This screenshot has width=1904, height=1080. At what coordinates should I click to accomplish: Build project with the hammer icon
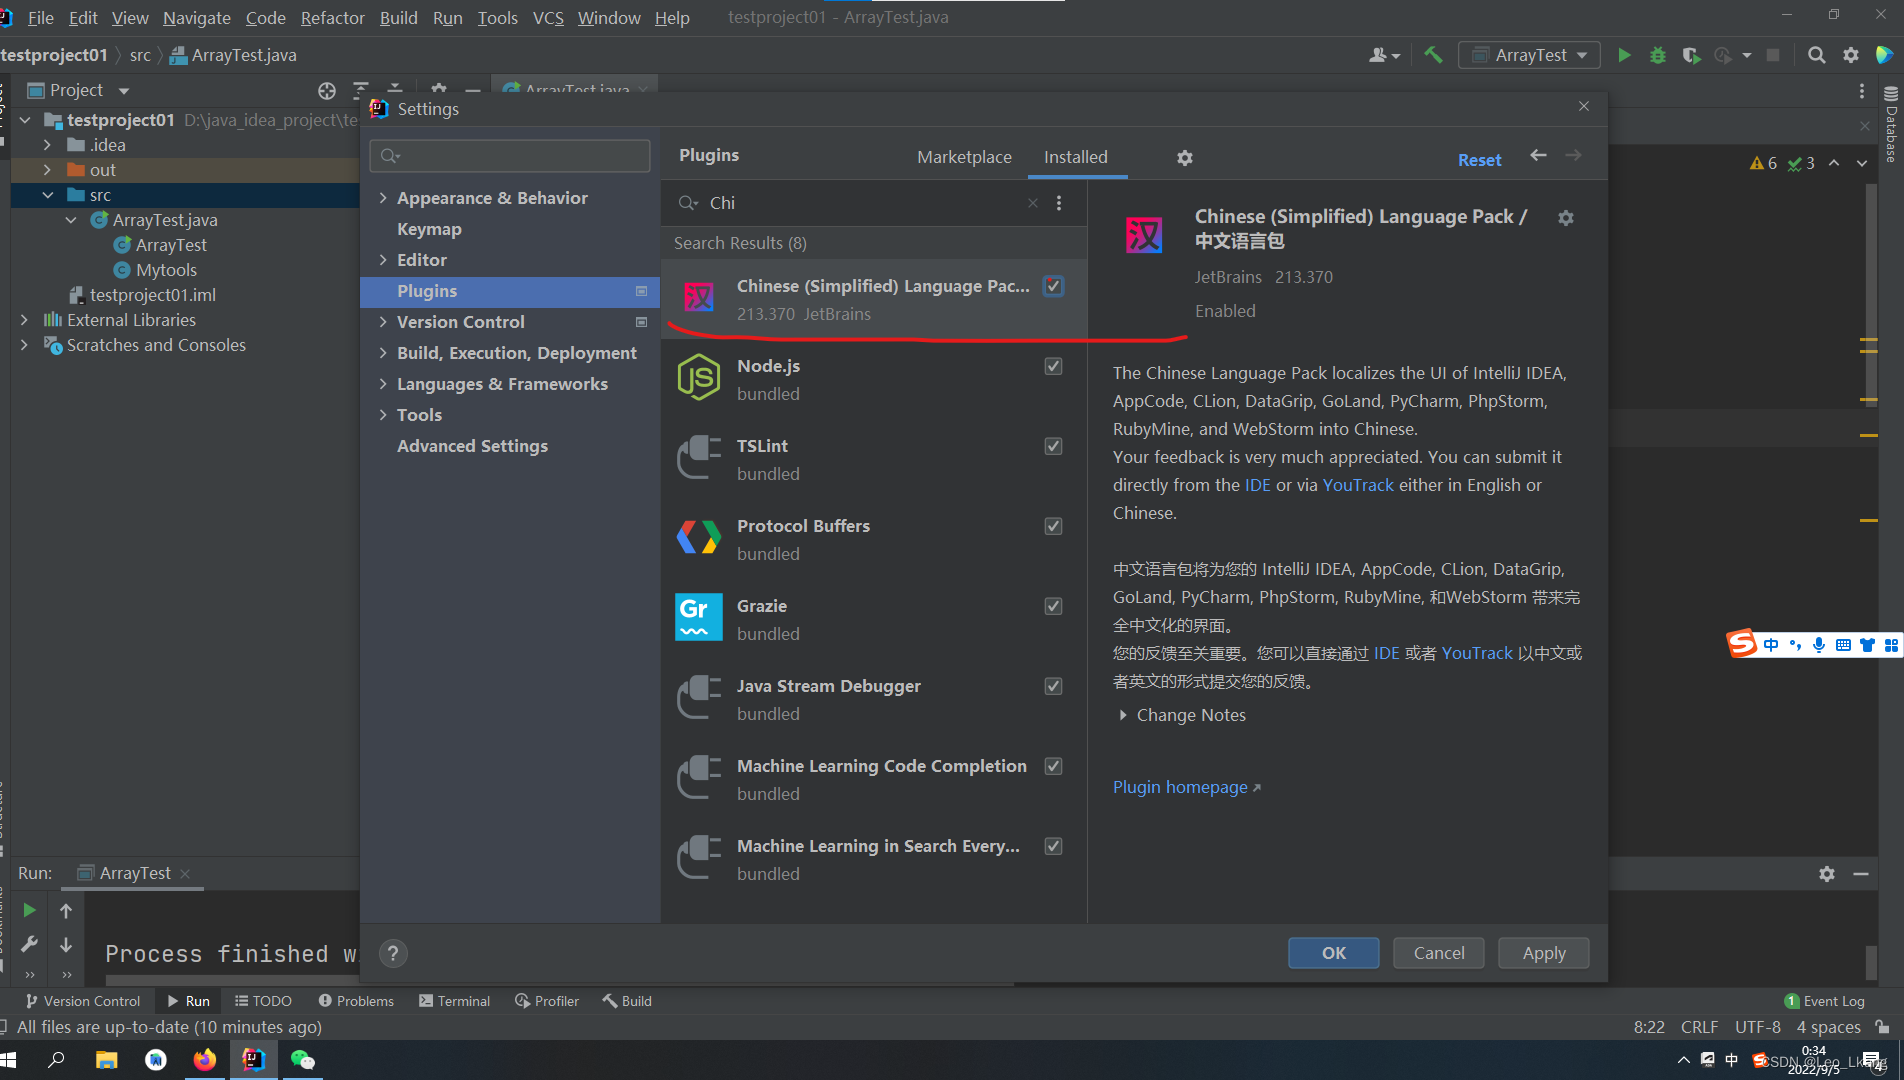[1433, 55]
